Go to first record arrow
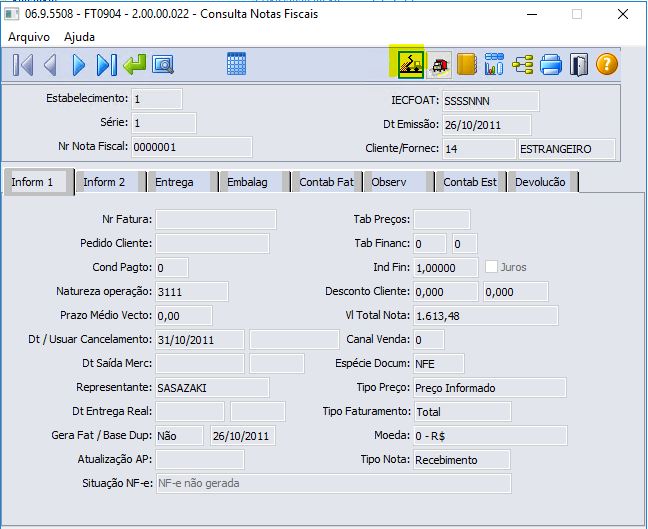Screen dimensions: 648x529 point(23,65)
